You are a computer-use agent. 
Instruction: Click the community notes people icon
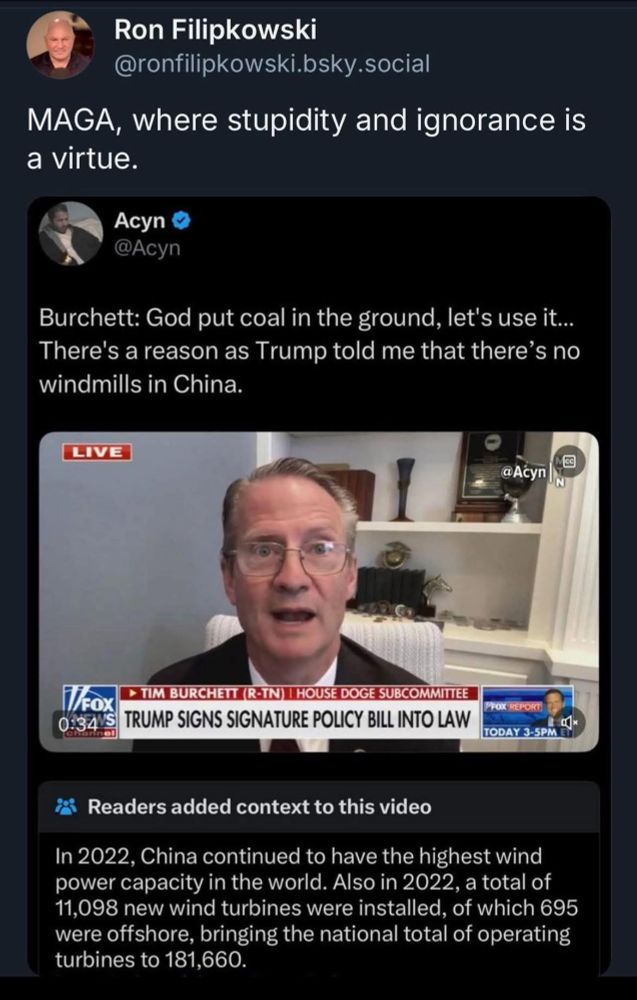[66, 807]
